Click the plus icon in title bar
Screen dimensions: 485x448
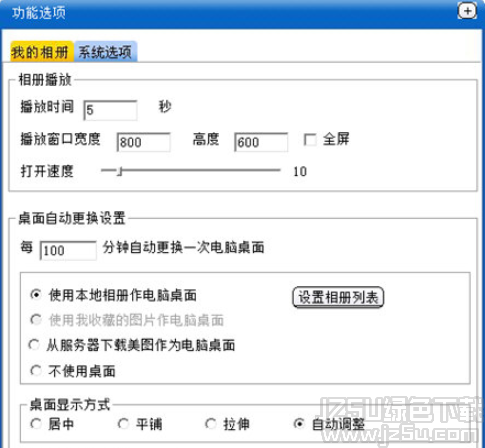[x=467, y=11]
